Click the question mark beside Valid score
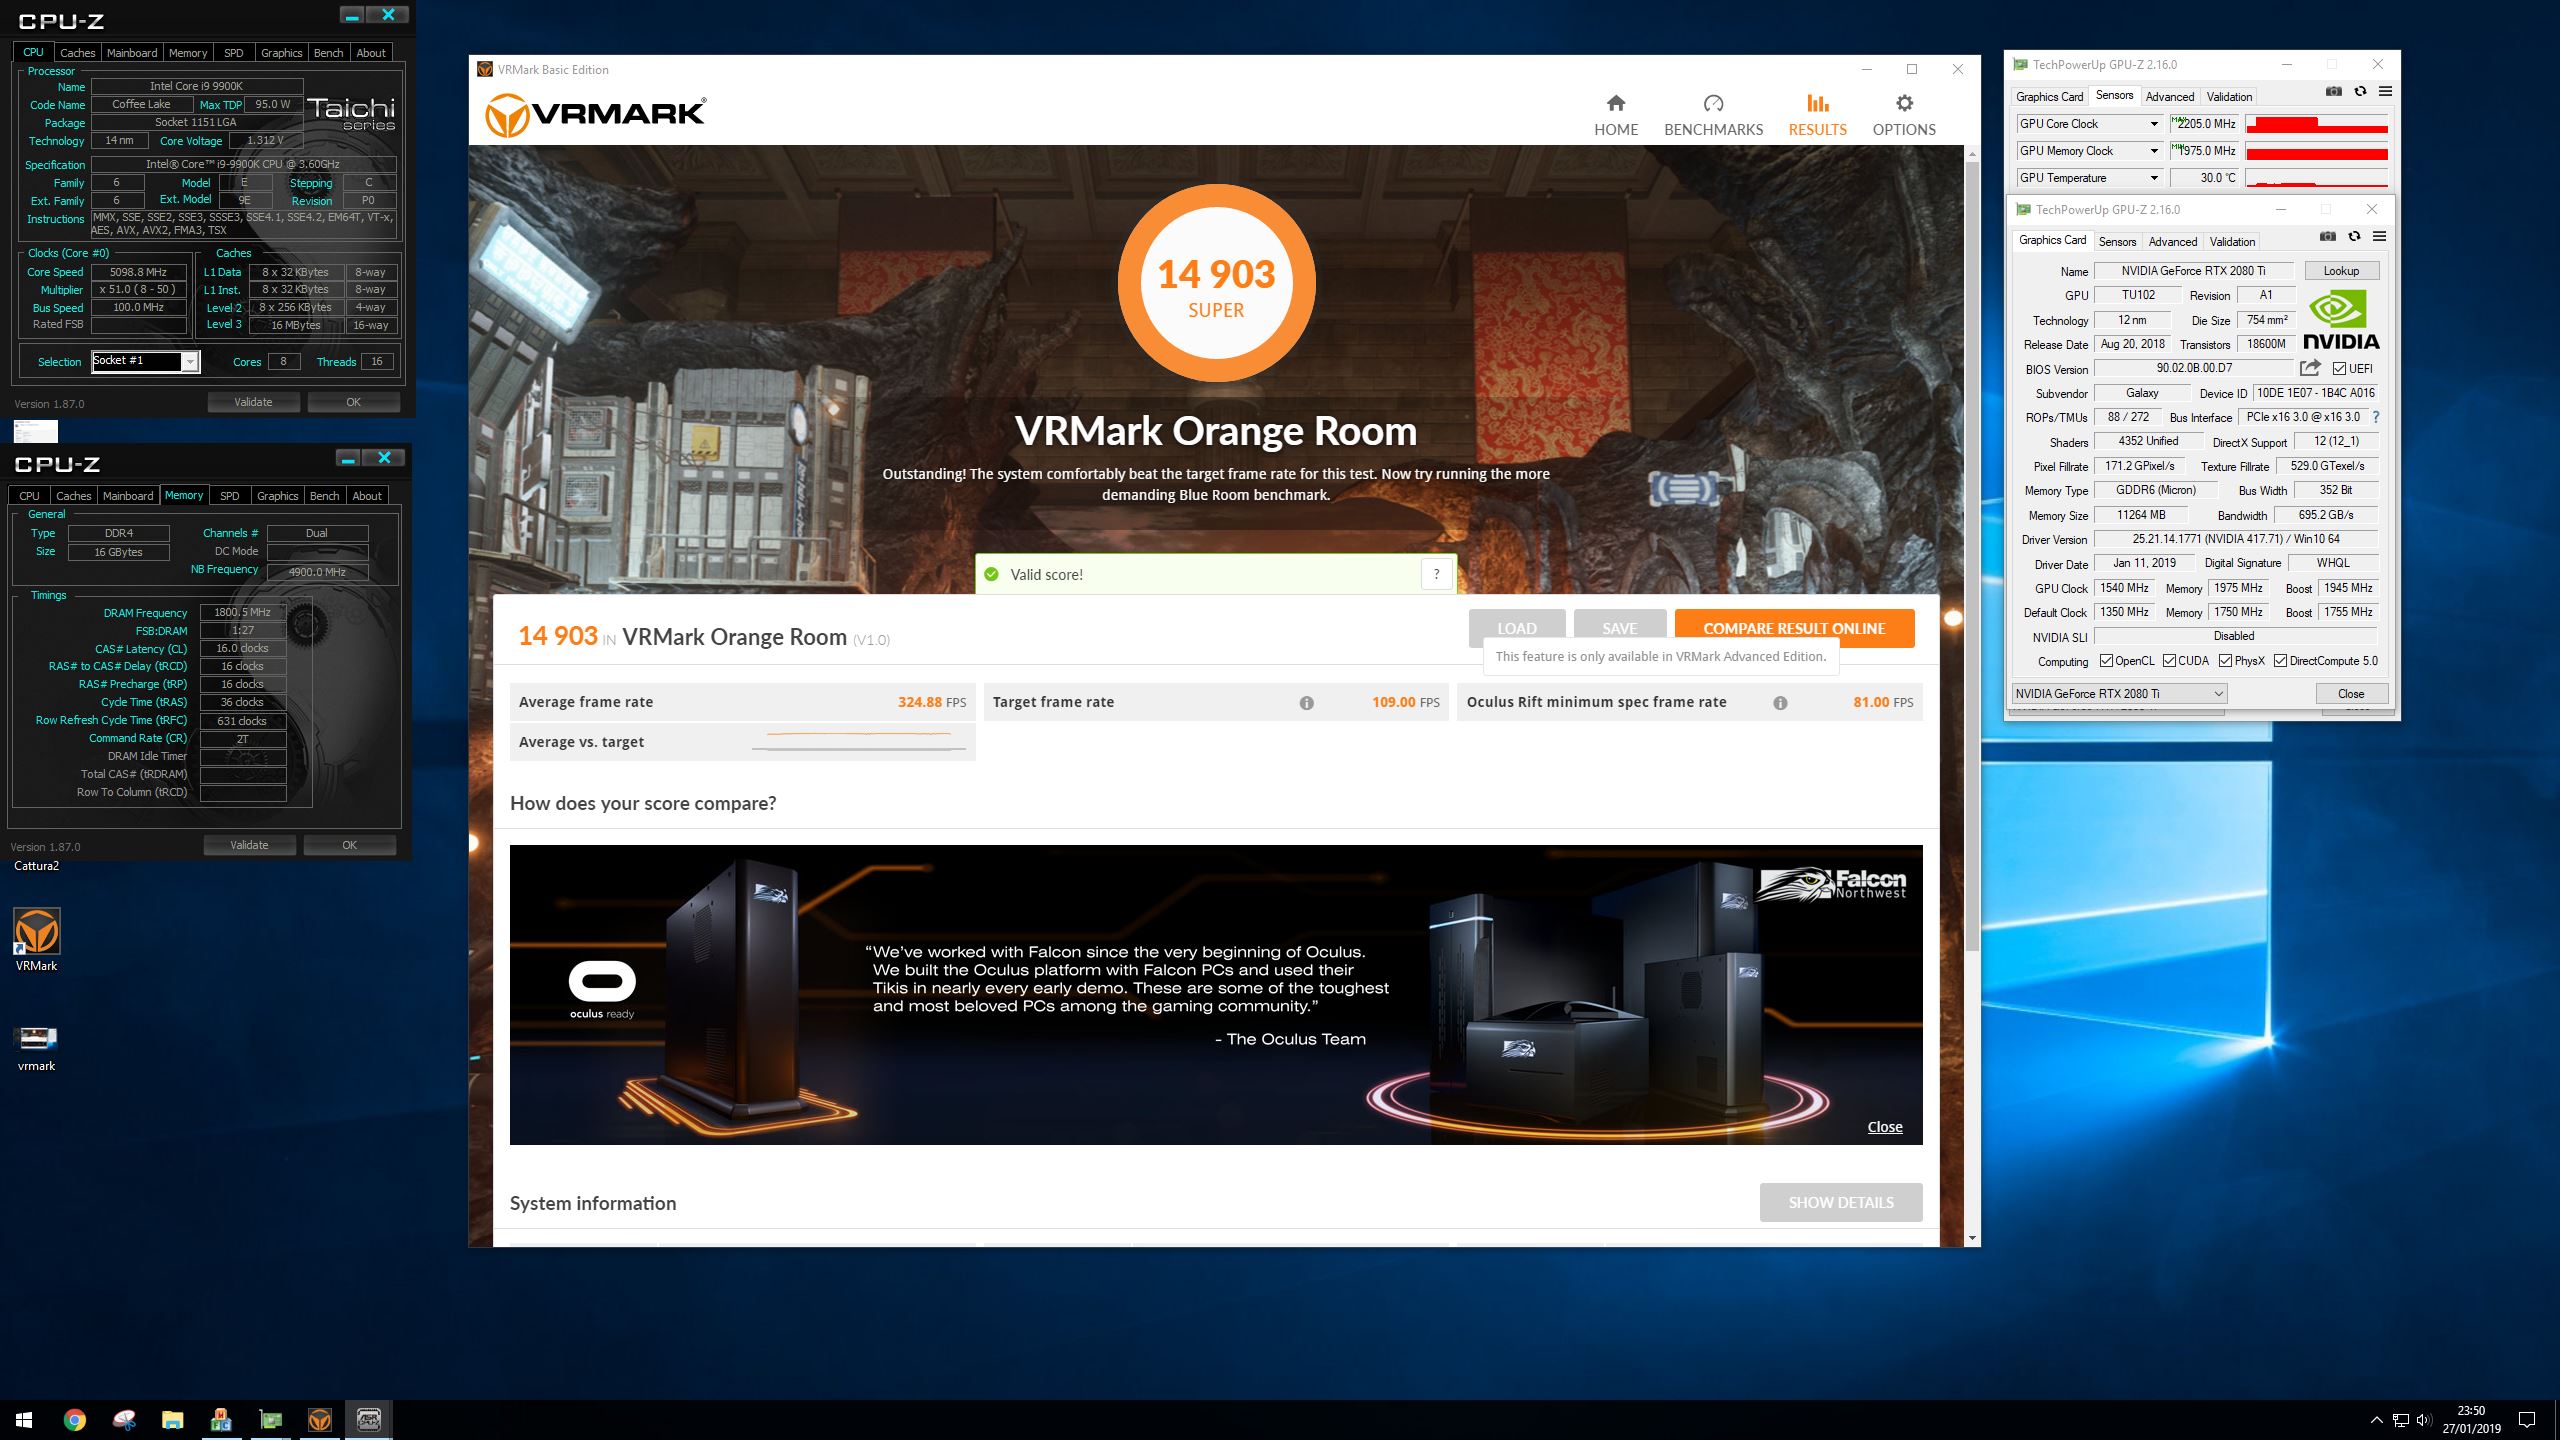2560x1440 pixels. coord(1436,574)
